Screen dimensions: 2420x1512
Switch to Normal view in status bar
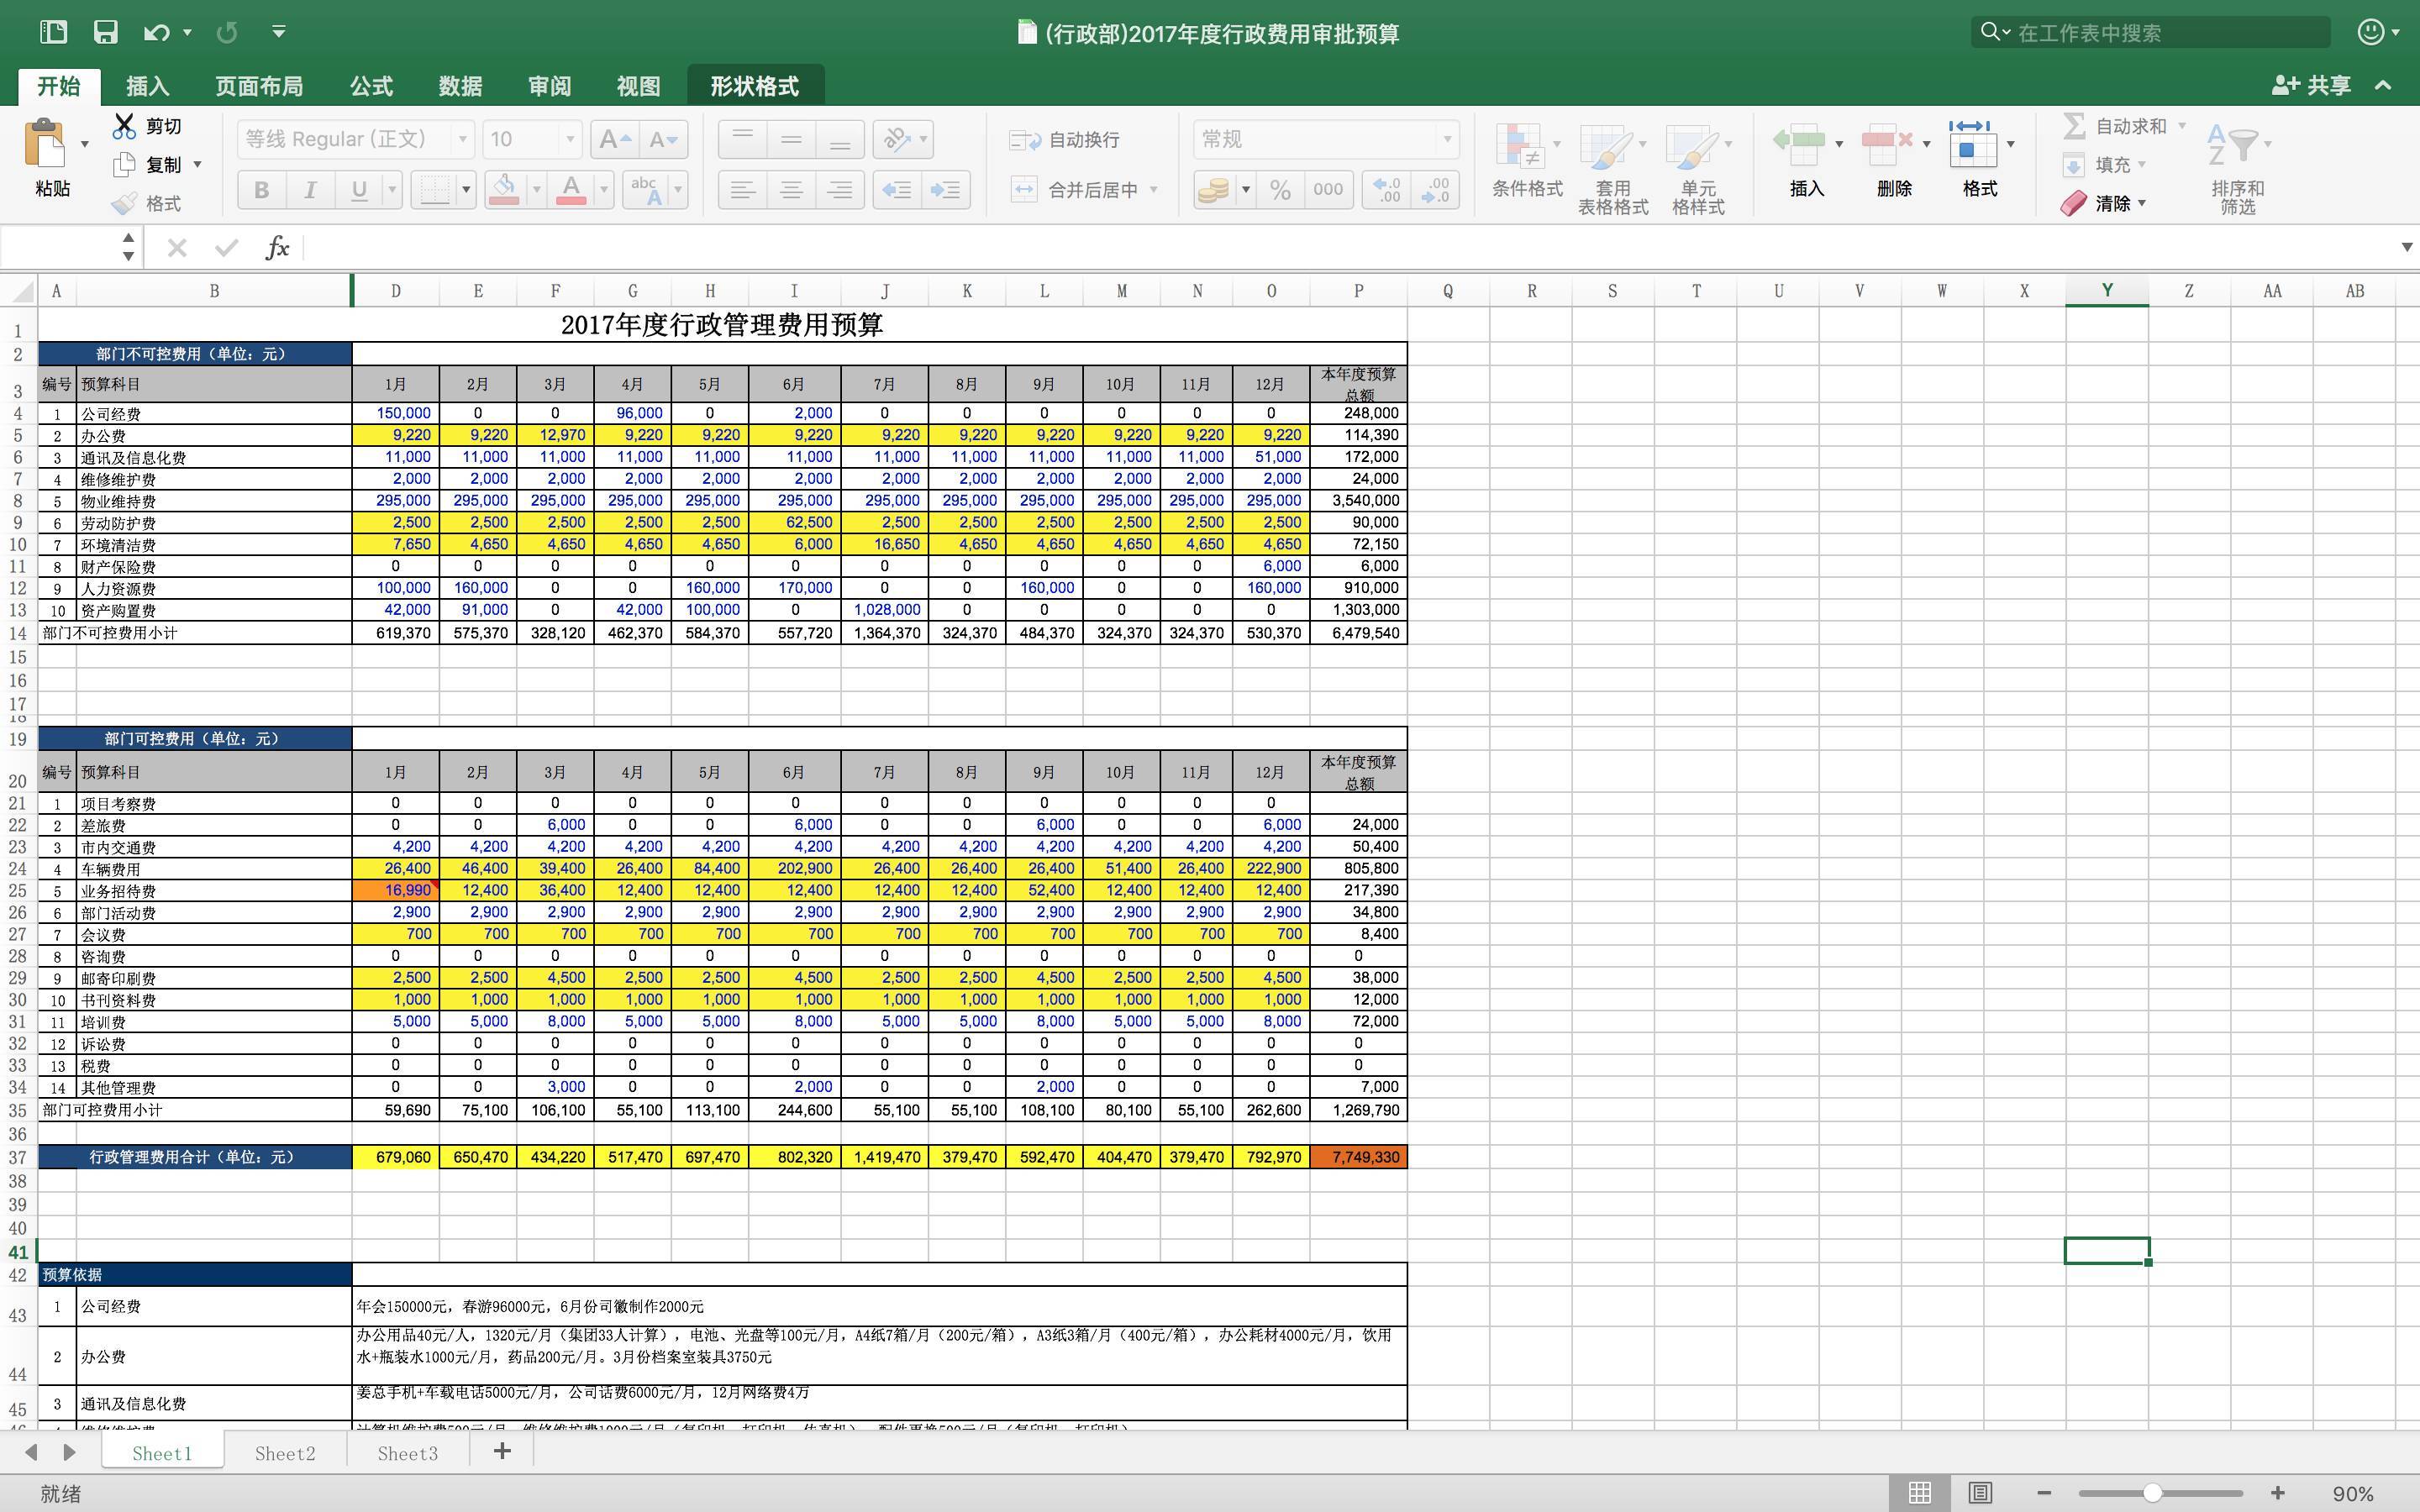coord(1919,1493)
